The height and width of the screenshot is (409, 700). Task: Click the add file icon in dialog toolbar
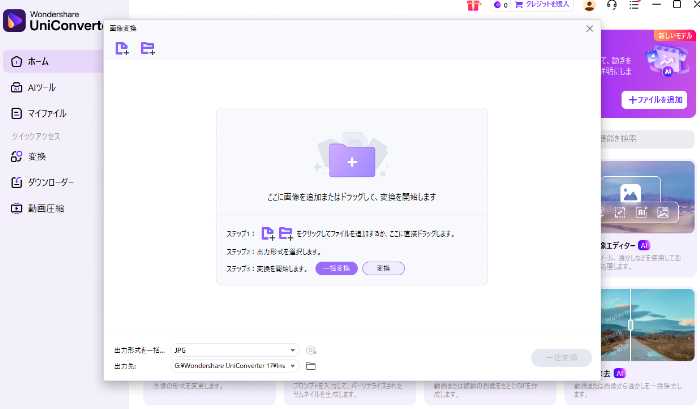[x=122, y=48]
